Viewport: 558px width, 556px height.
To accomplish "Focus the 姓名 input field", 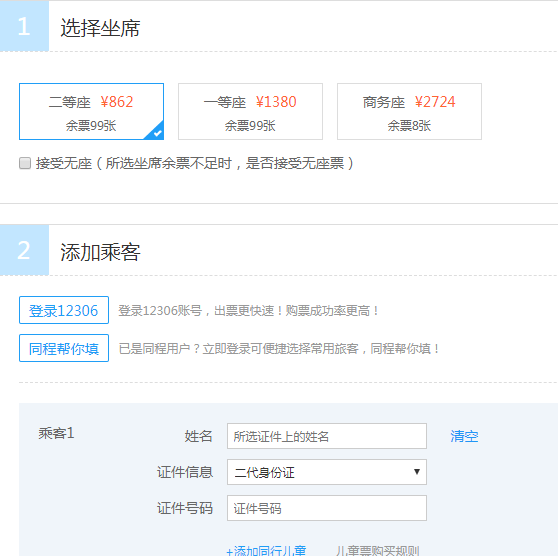I will tap(327, 436).
